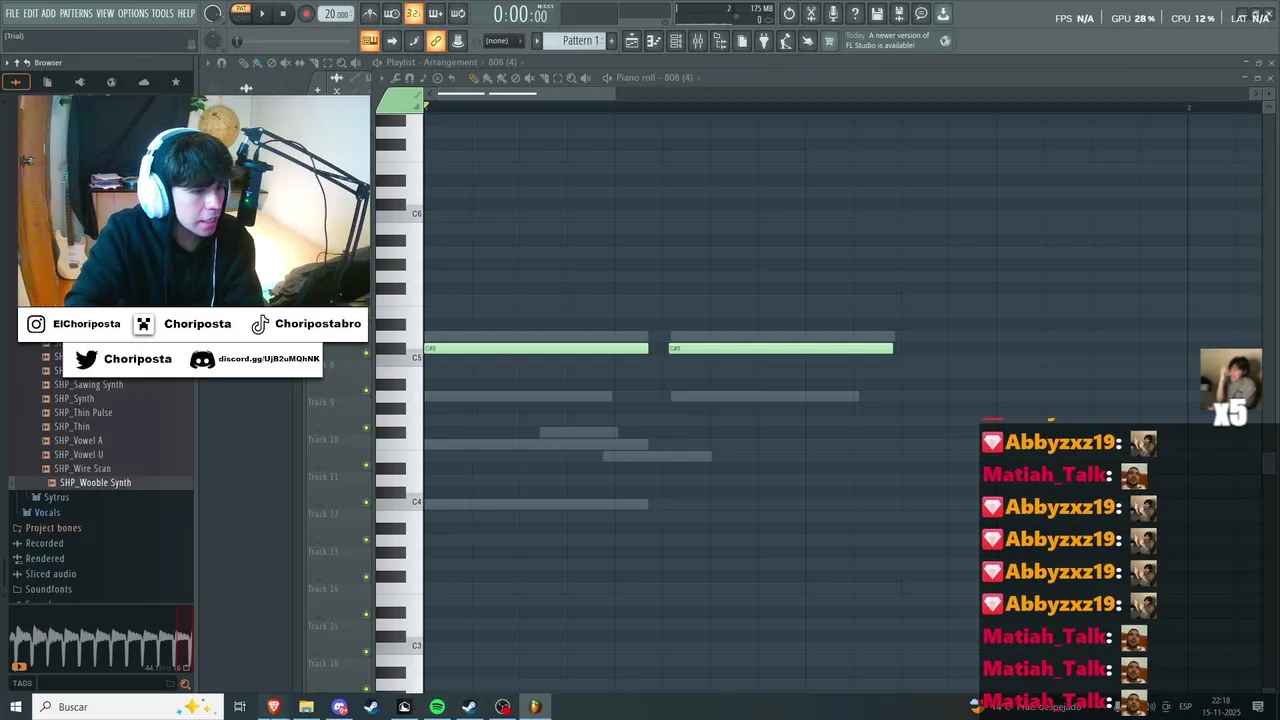
Task: Open audio editor scissors icon
Action: pyautogui.click(x=811, y=14)
